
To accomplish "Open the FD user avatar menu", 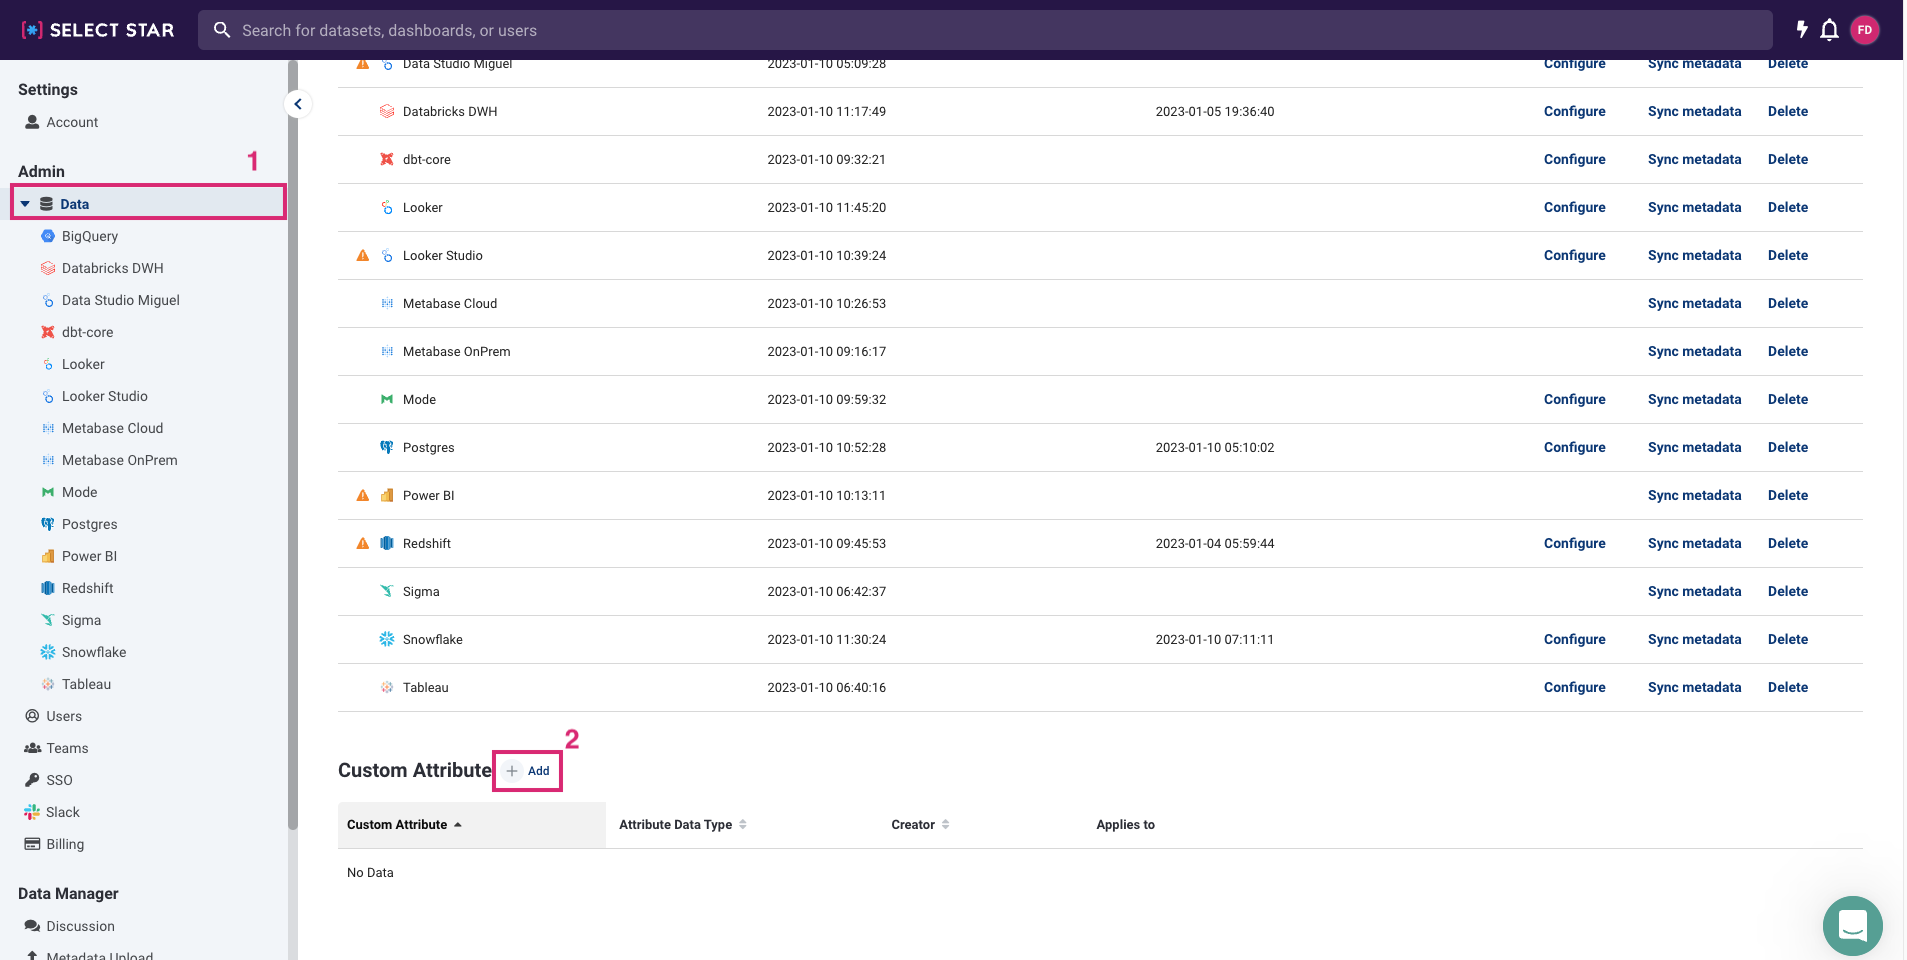I will click(x=1865, y=30).
